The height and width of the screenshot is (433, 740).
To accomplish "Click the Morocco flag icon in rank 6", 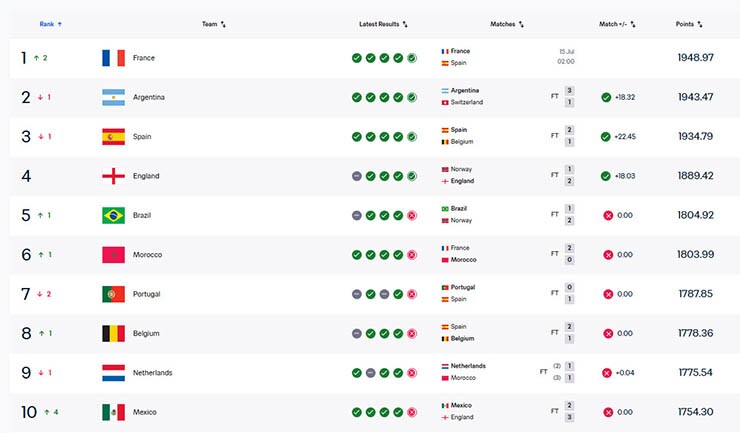I will 113,255.
